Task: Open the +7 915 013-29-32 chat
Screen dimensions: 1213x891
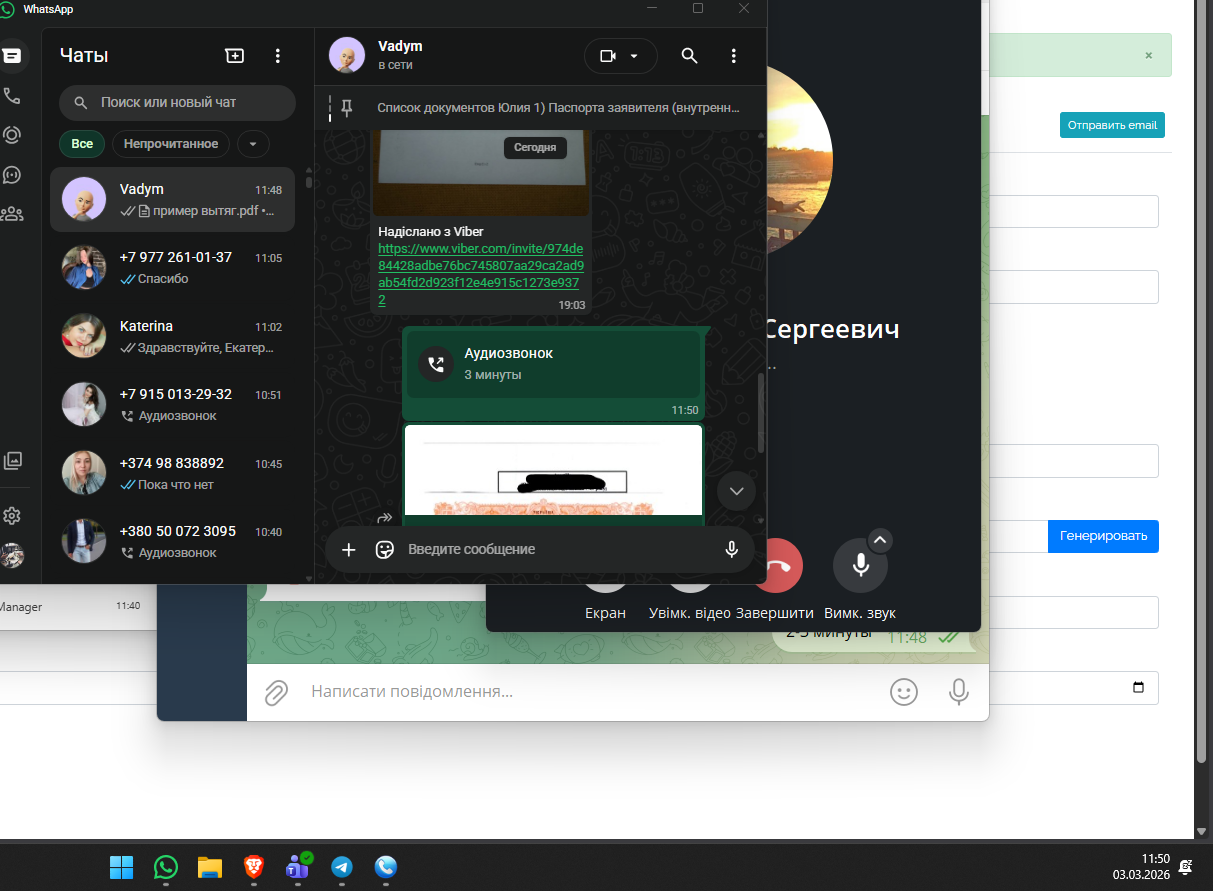Action: pos(172,404)
